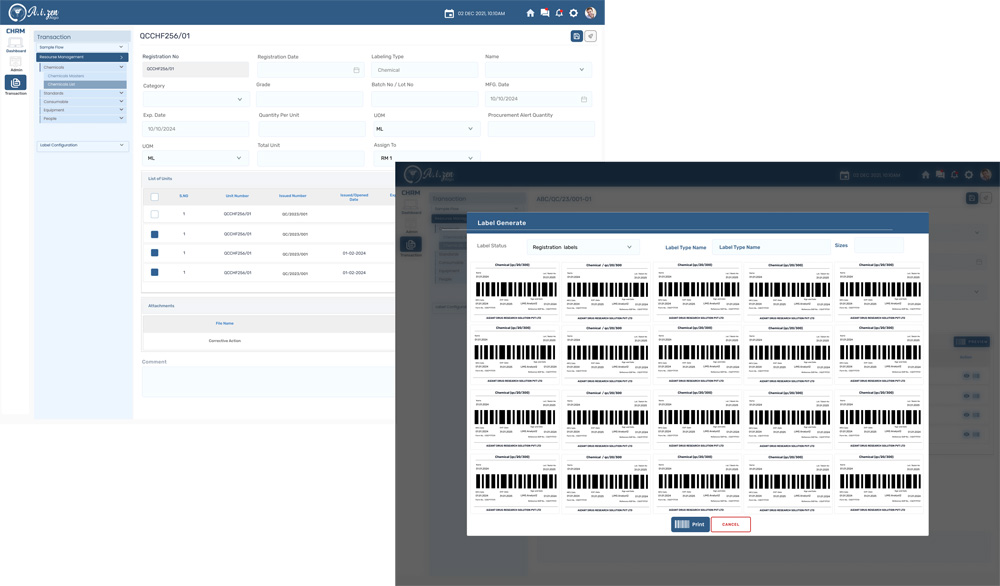Select the Transaction sidebar icon
The width and height of the screenshot is (1000, 586).
point(15,84)
